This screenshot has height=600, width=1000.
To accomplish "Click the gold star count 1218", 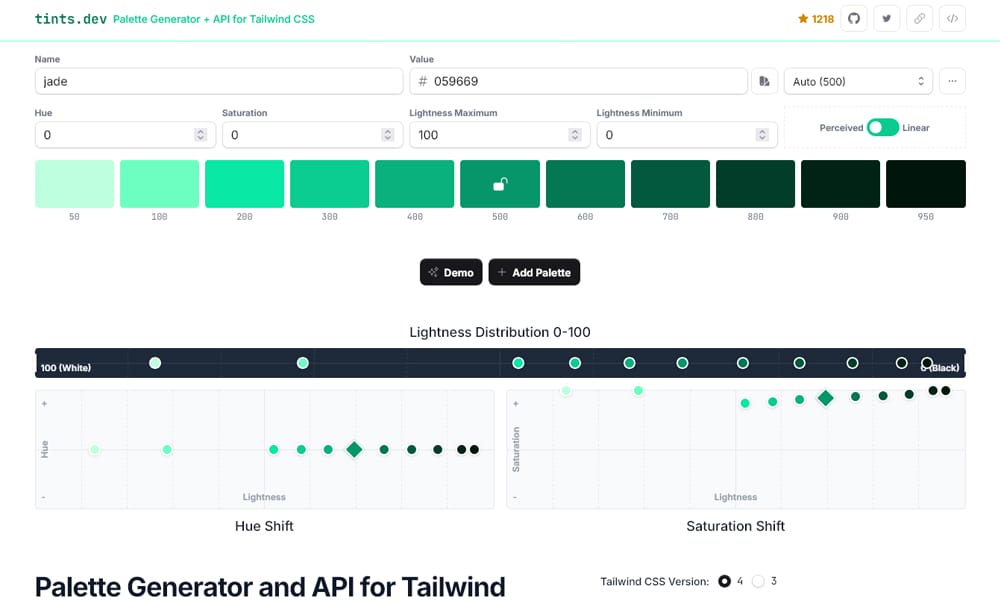I will pyautogui.click(x=816, y=19).
